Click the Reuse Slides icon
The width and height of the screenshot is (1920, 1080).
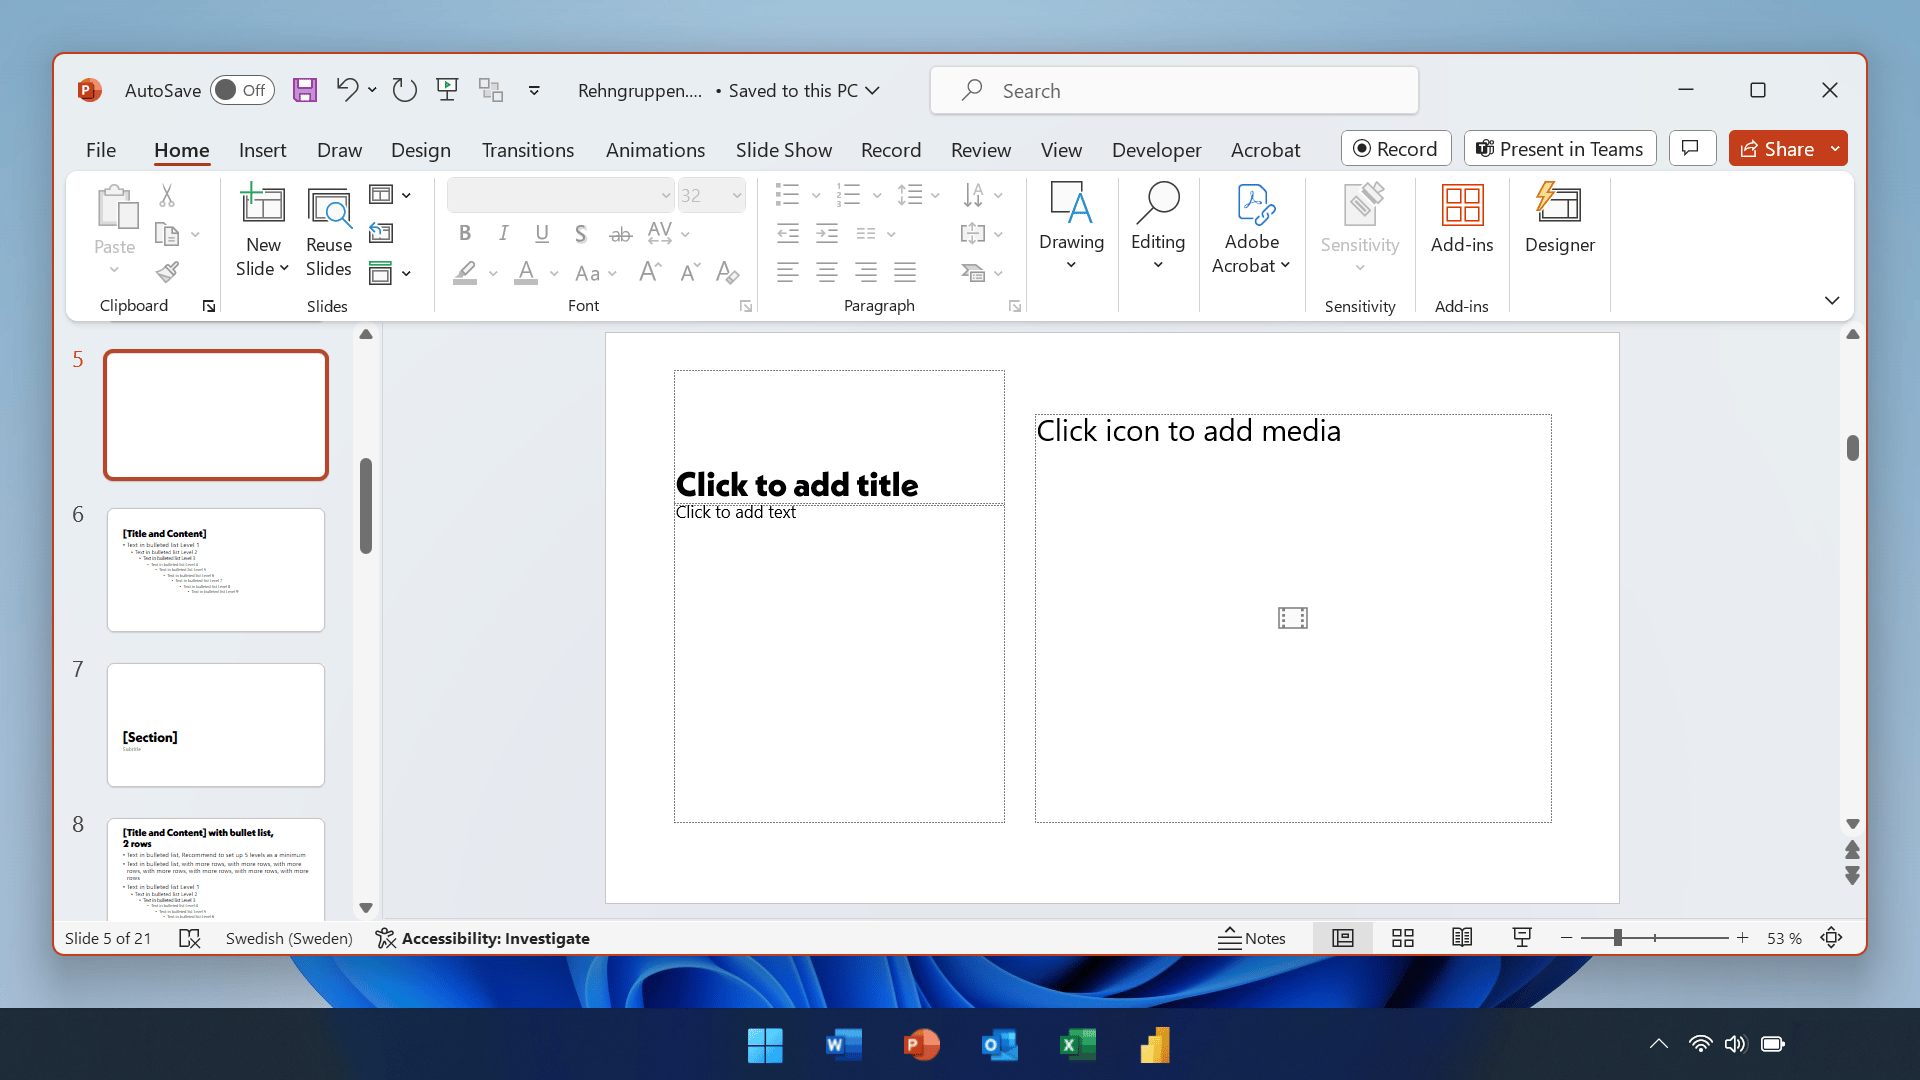(329, 232)
